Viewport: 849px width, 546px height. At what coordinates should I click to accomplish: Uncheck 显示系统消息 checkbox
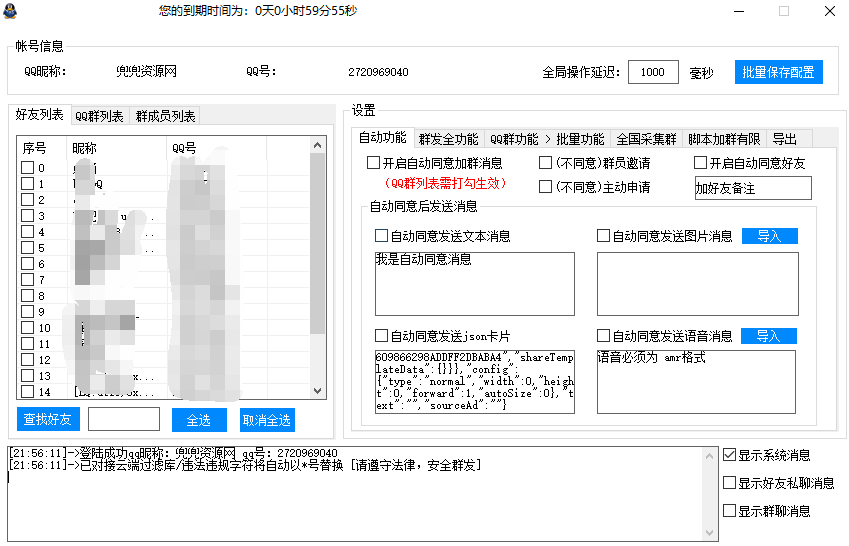coord(729,455)
